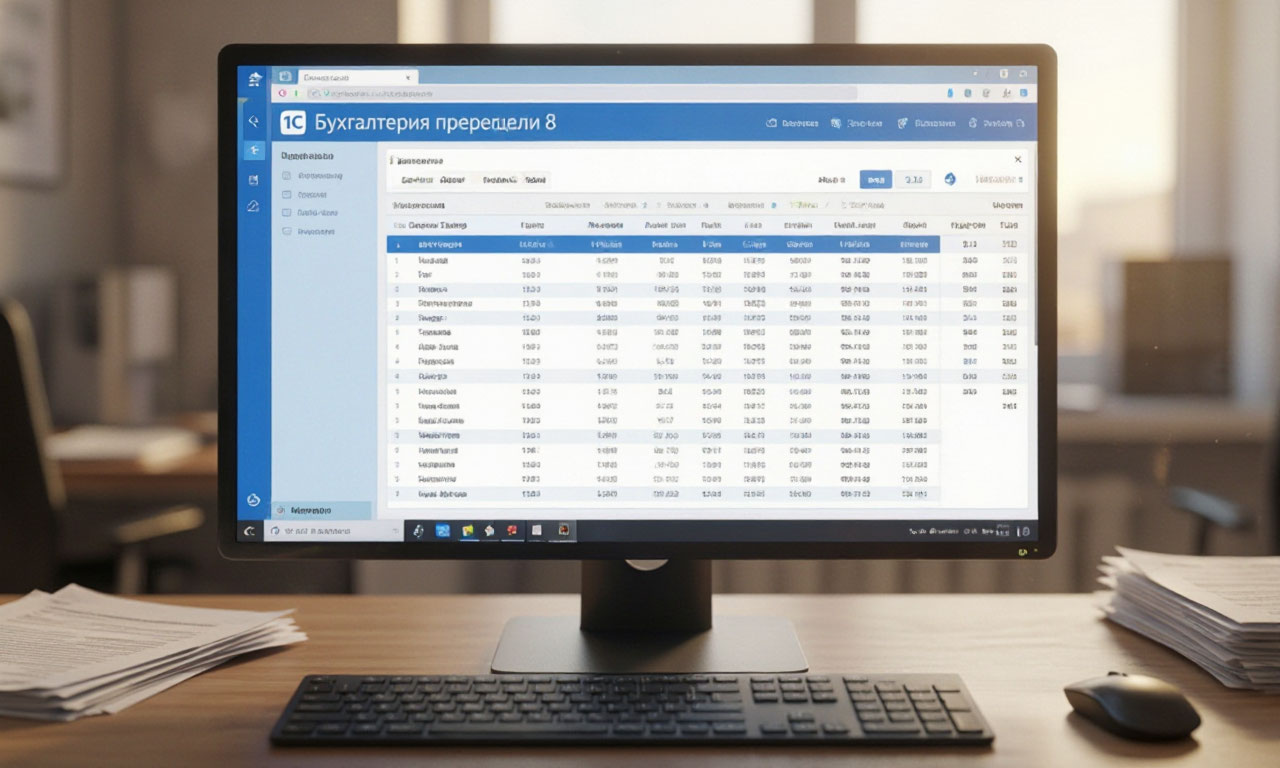Focus the browser address bar
The height and width of the screenshot is (768, 1280).
point(582,93)
